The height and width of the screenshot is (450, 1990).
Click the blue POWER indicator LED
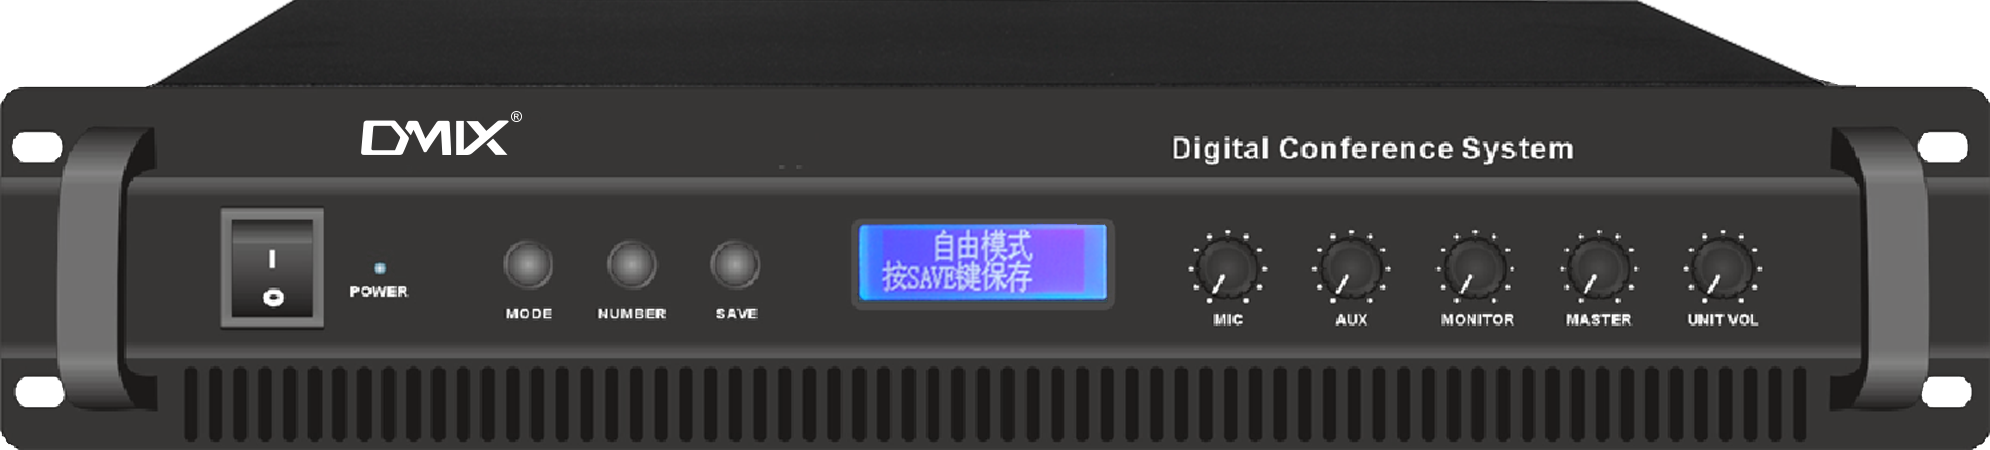pyautogui.click(x=379, y=268)
